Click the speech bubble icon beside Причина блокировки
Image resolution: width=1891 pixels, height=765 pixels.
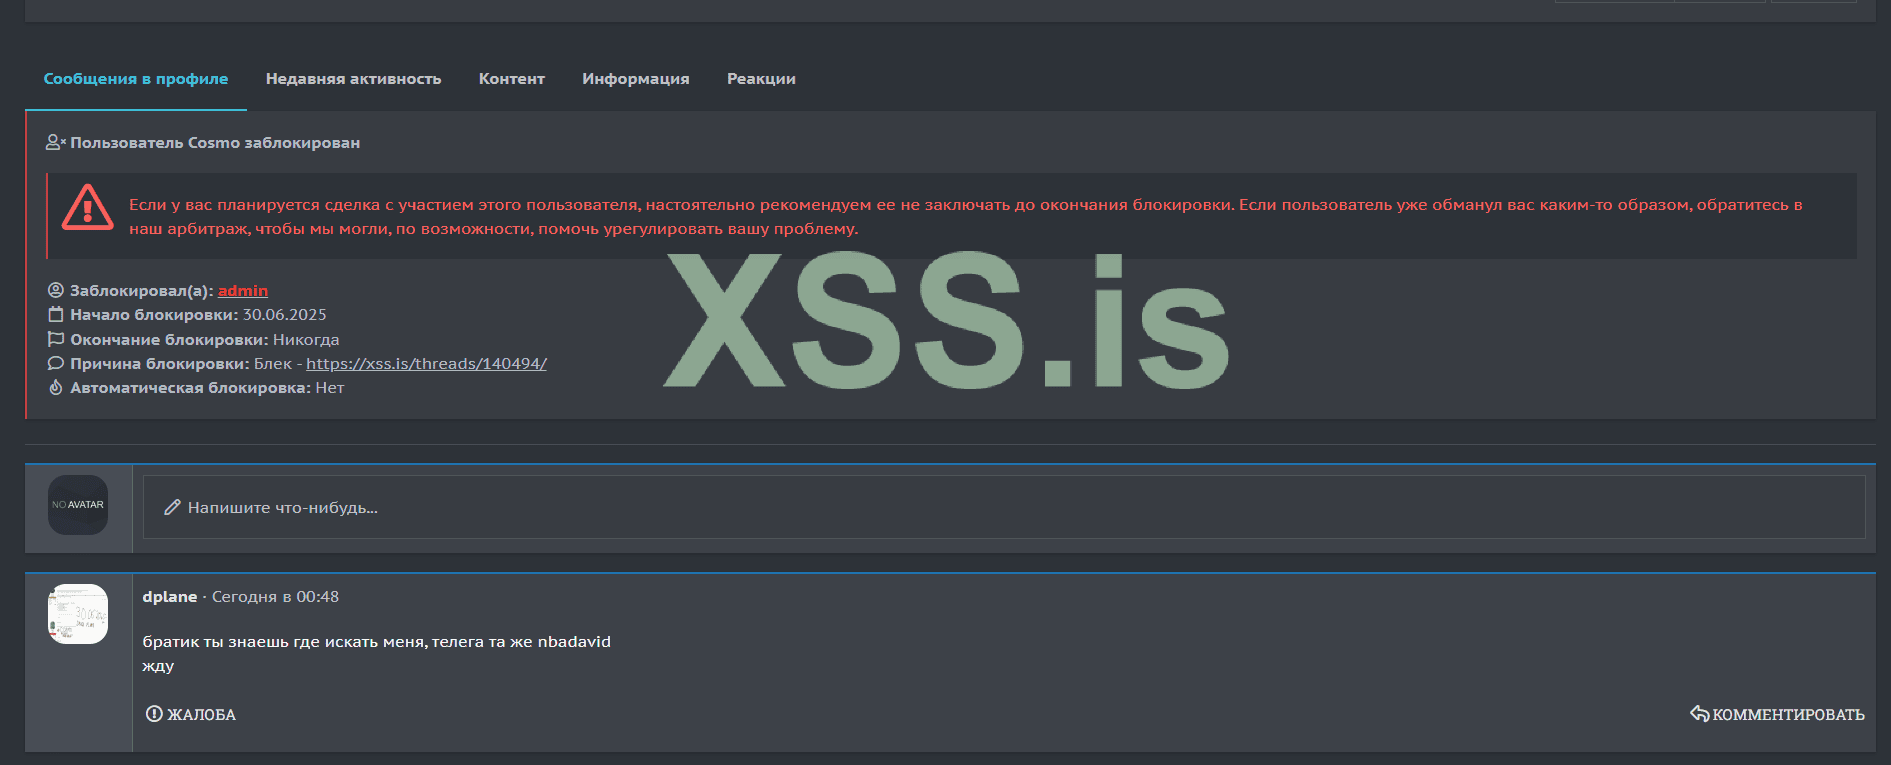pyautogui.click(x=56, y=364)
